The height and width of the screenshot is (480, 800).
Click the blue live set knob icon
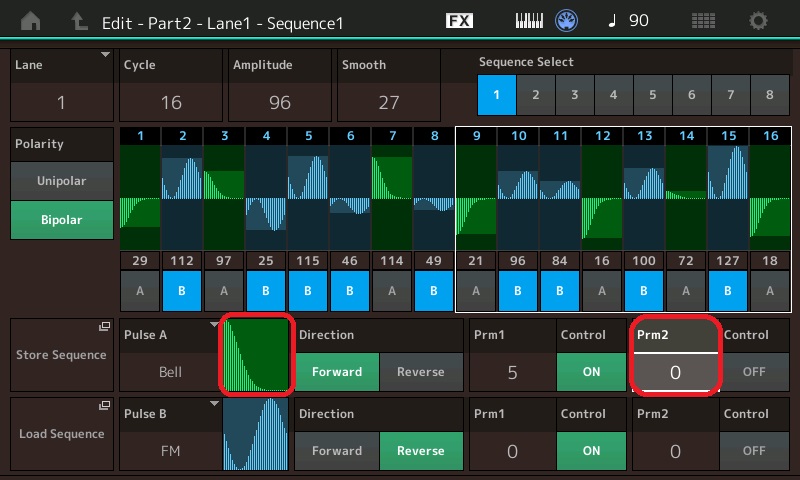tap(567, 20)
